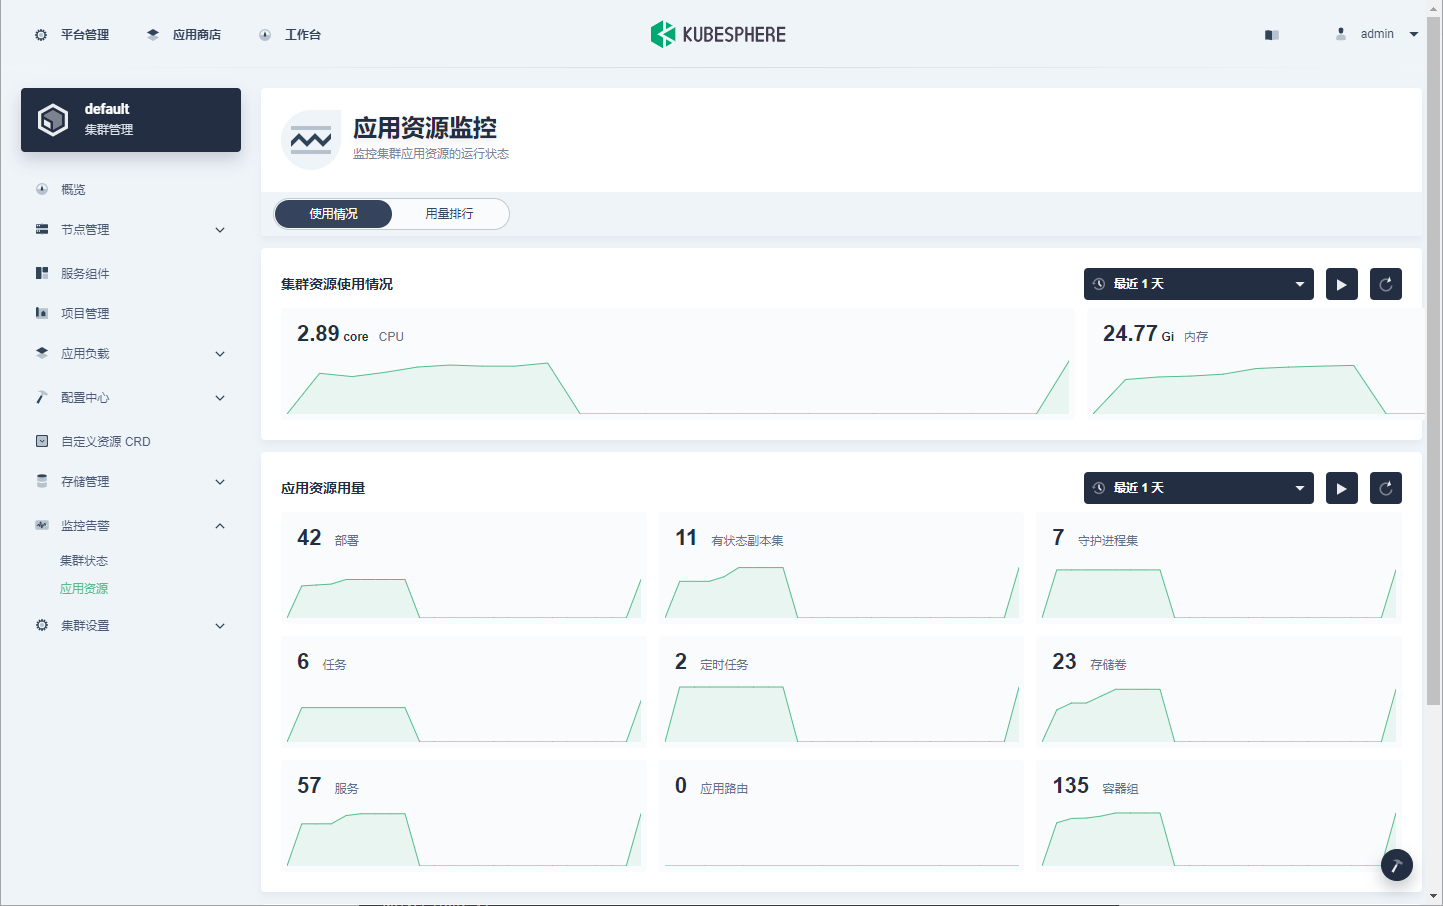Start auto-refresh for 应用资源用量
The height and width of the screenshot is (906, 1443).
[x=1342, y=488]
